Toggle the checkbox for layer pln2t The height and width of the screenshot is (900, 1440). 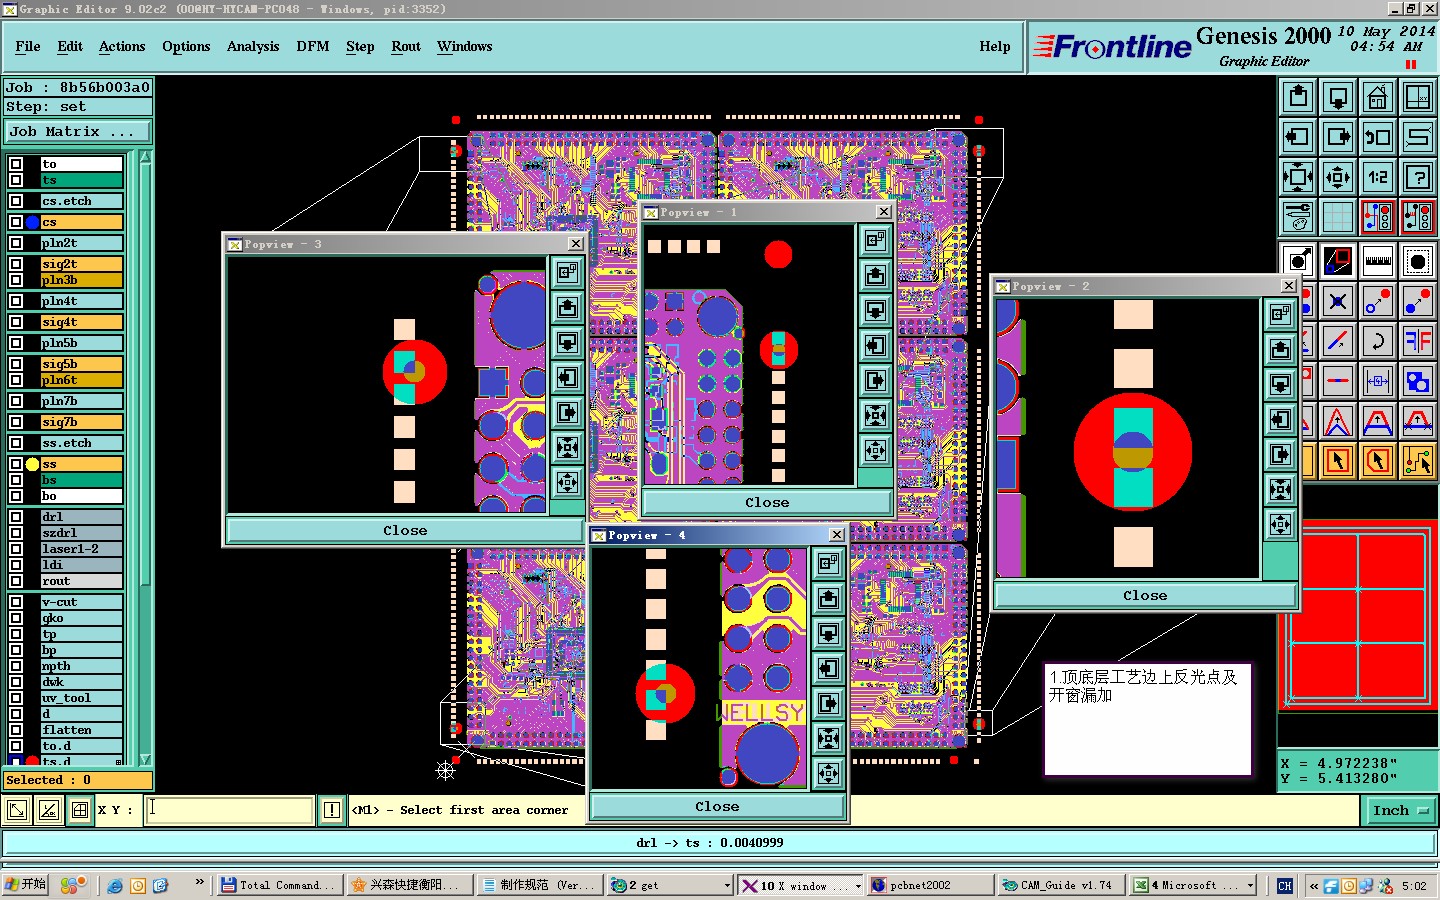click(x=16, y=243)
